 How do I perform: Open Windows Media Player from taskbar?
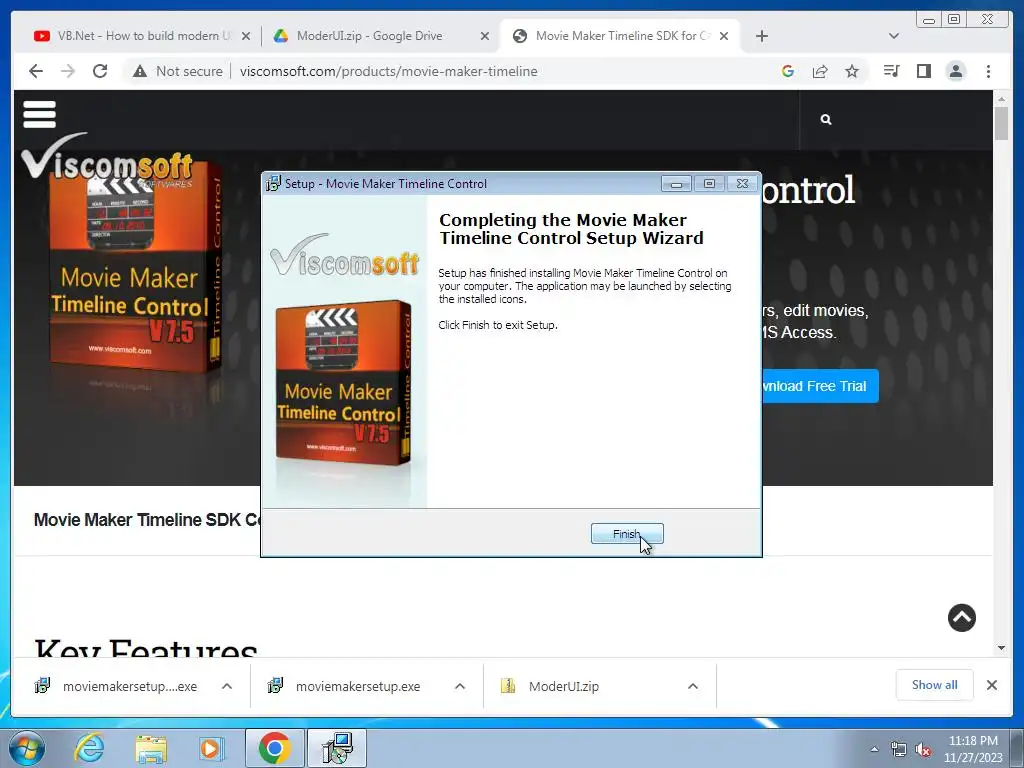211,748
